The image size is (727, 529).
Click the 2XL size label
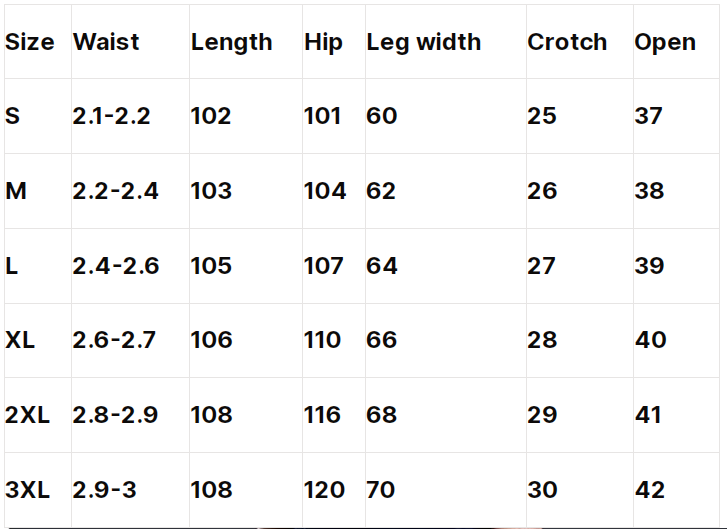[27, 415]
